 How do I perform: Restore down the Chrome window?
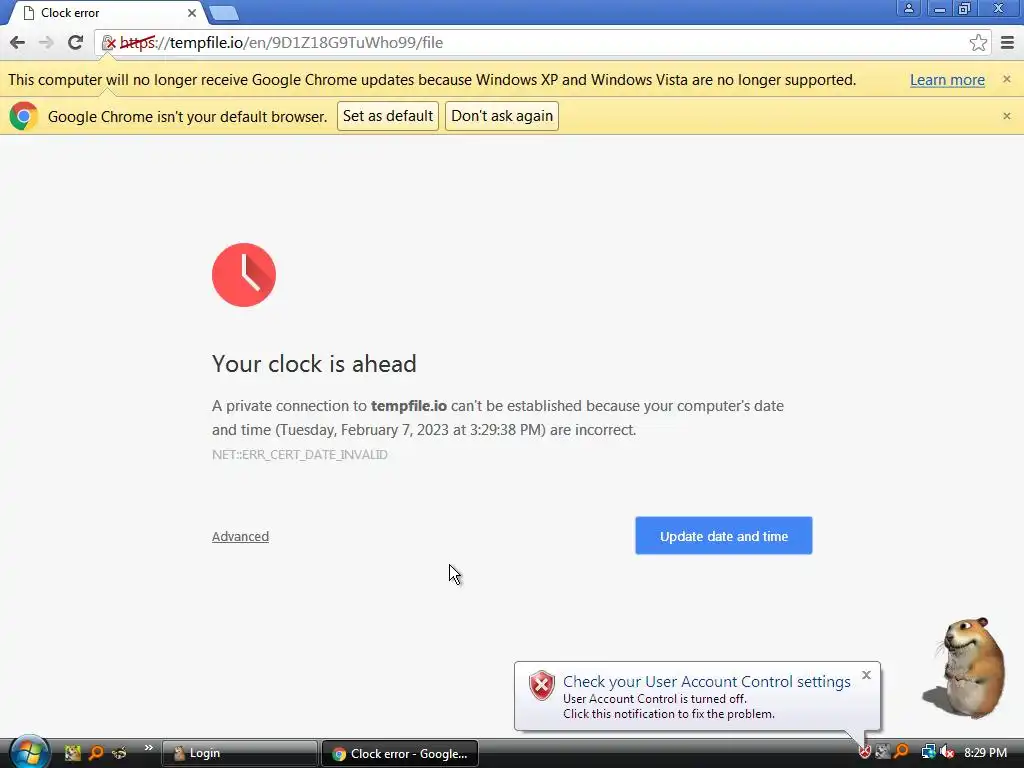pos(965,8)
